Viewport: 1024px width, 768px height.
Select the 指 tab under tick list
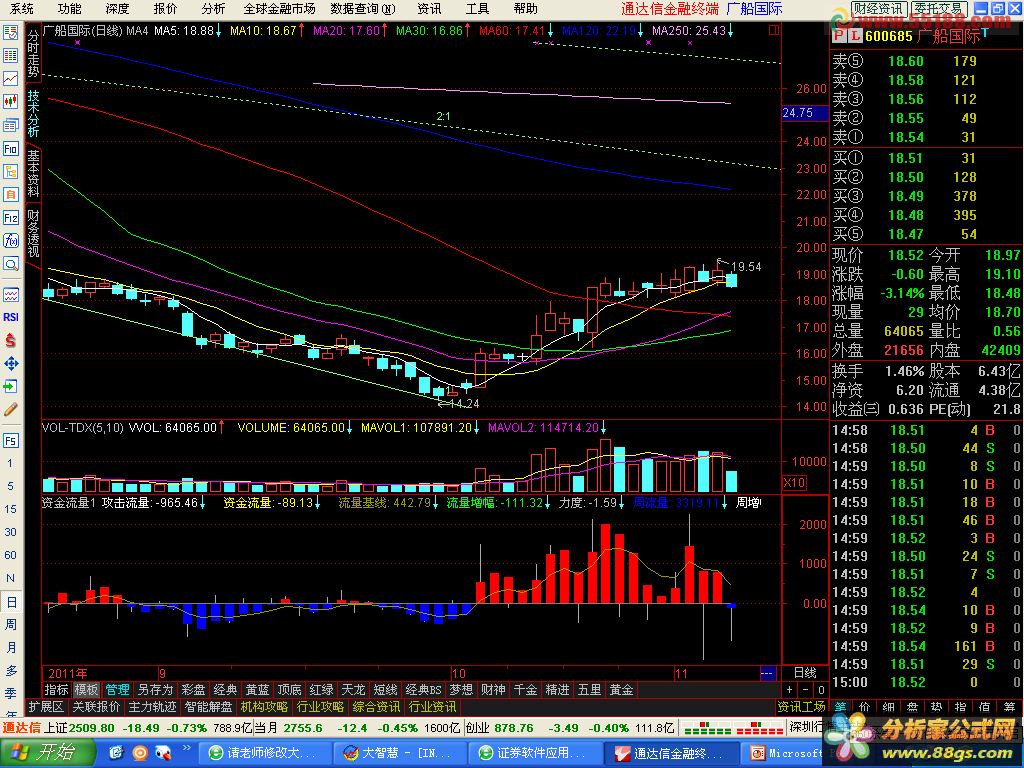tap(960, 707)
